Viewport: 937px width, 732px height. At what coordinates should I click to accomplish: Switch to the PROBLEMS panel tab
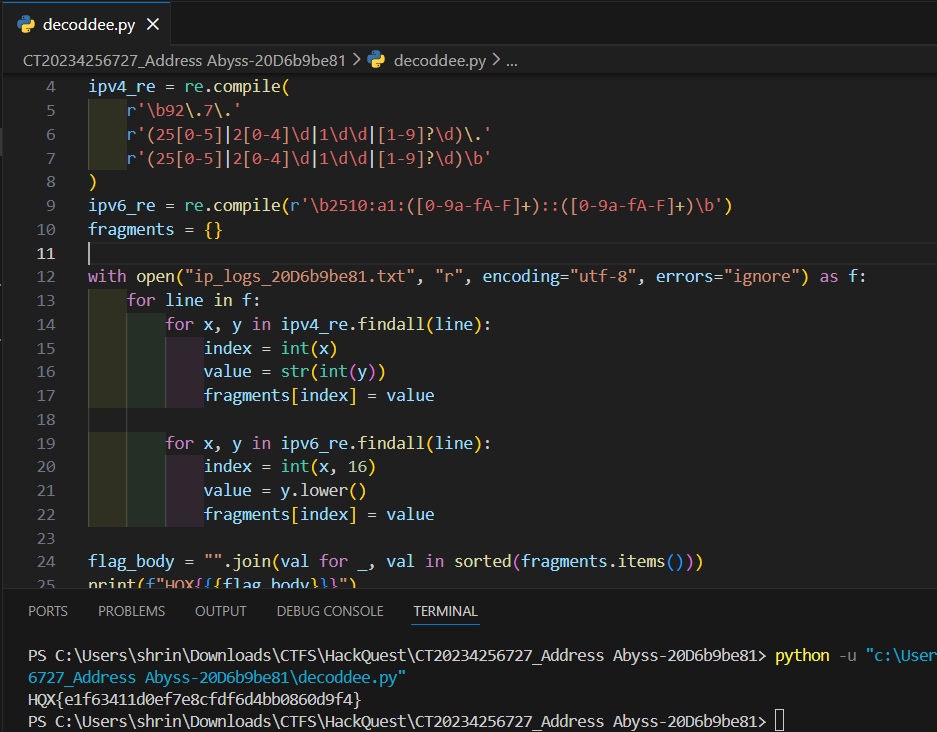click(x=131, y=611)
